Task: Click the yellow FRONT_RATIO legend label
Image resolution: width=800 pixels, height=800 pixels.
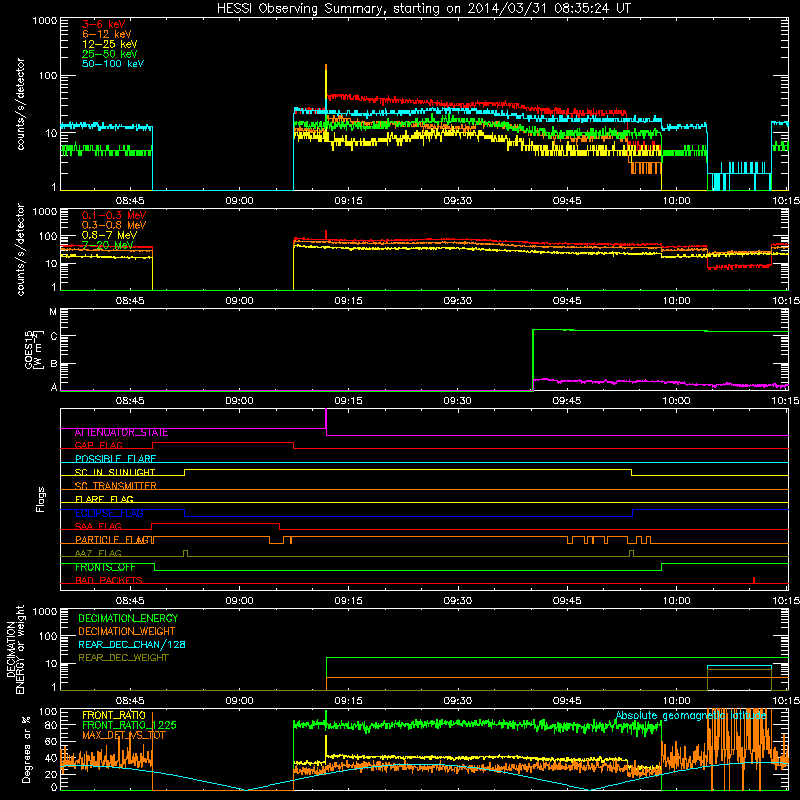Action: (x=114, y=715)
